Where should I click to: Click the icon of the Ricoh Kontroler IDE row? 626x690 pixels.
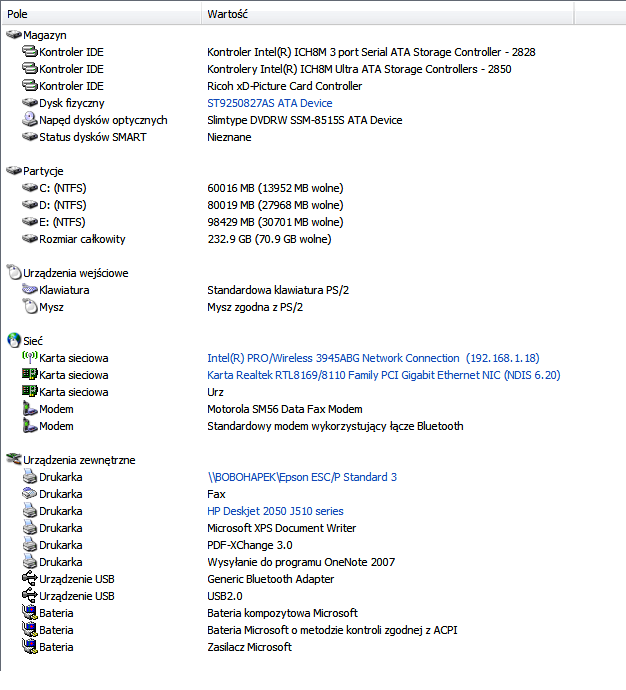(x=30, y=85)
